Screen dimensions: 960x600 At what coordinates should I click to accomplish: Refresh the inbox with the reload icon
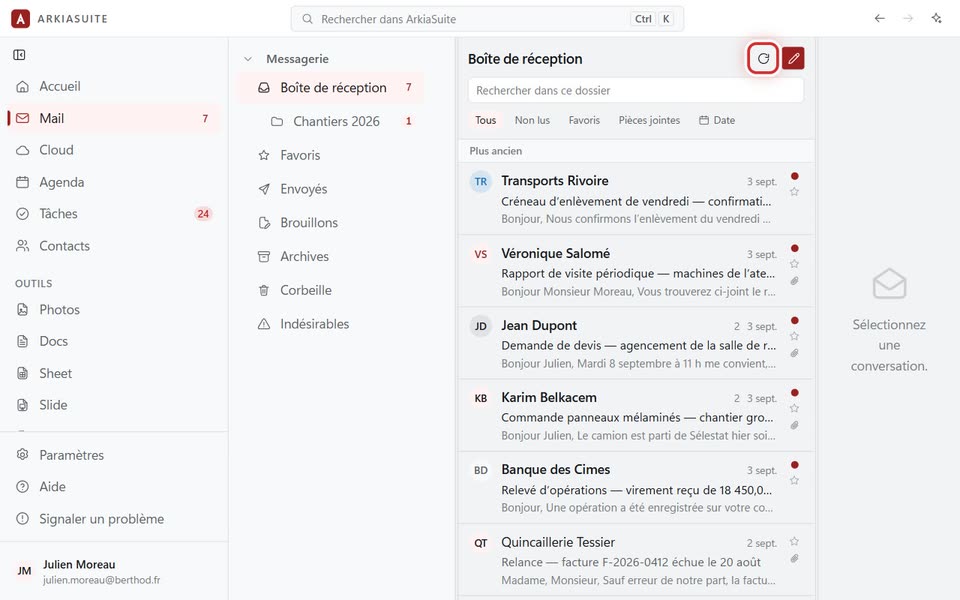click(x=763, y=59)
